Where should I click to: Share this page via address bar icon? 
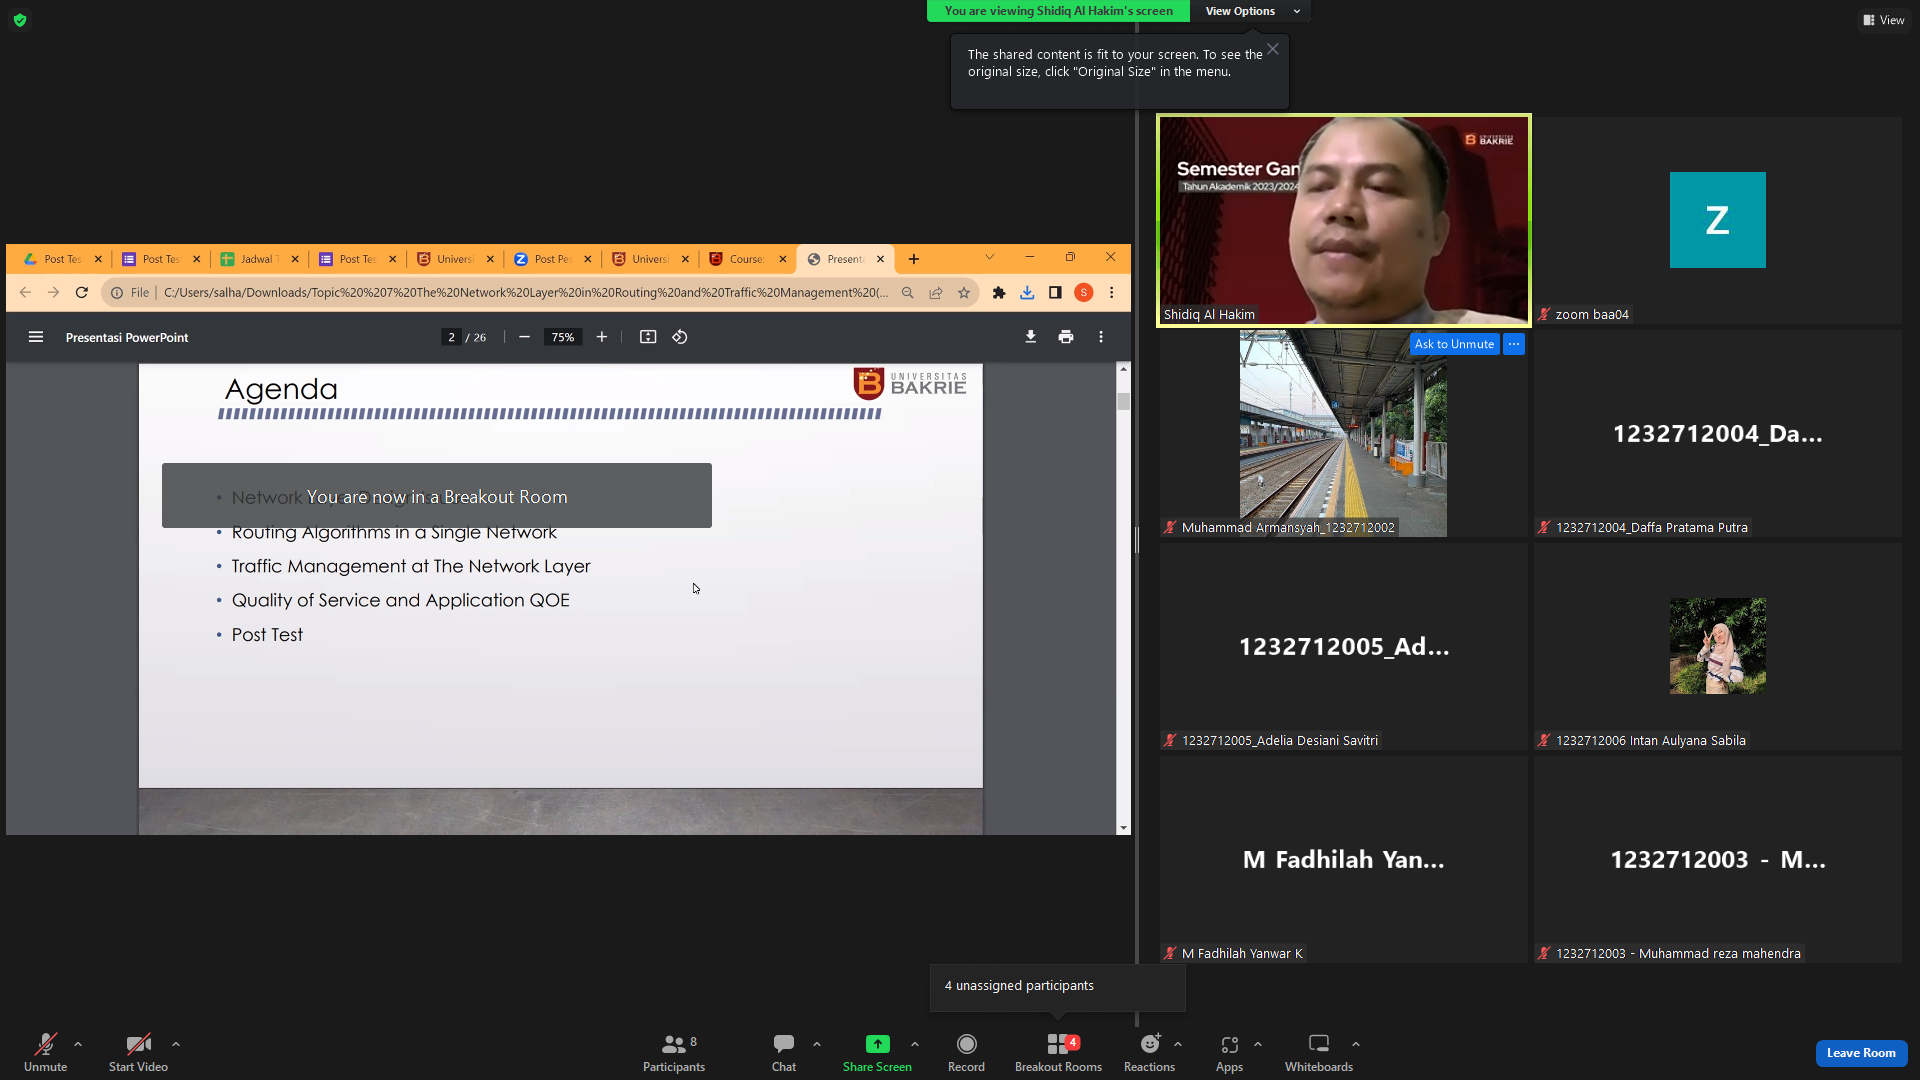pos(935,293)
